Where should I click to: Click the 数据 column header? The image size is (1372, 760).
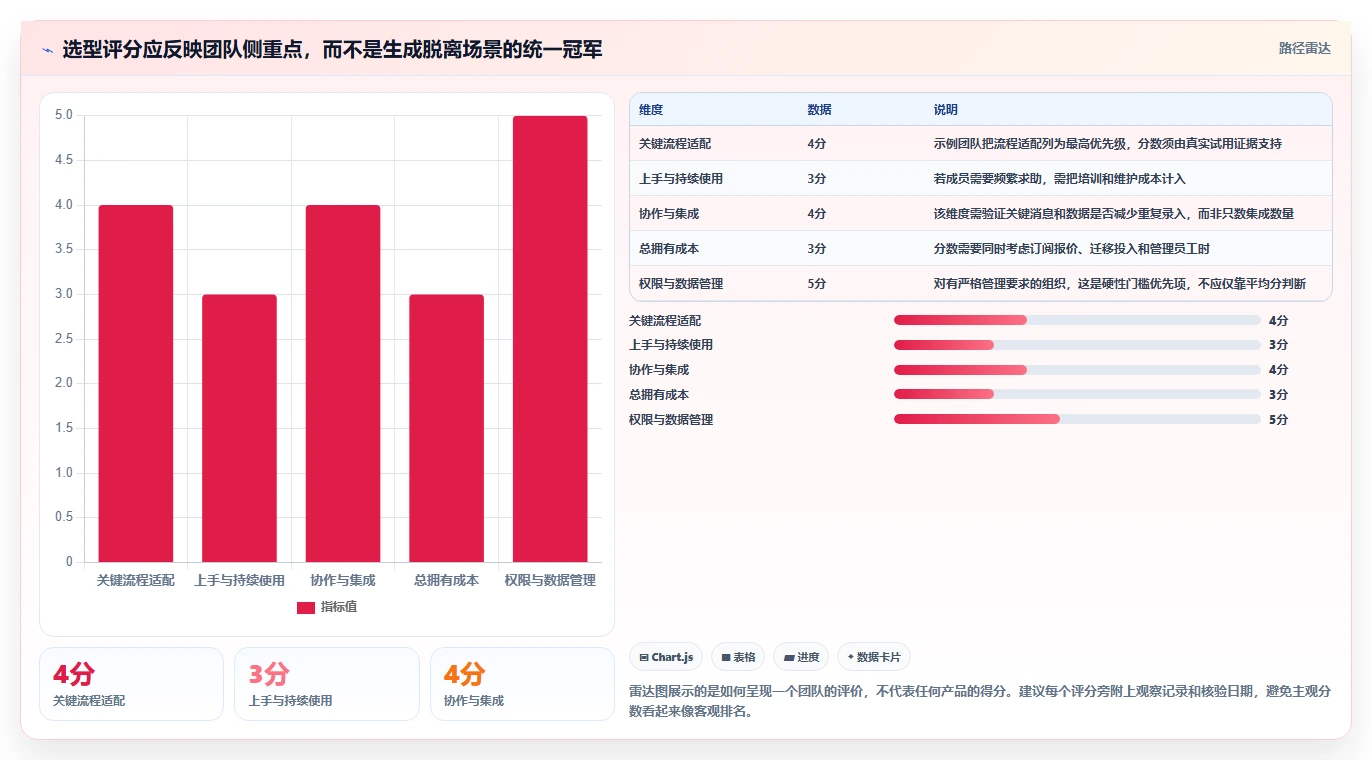(x=819, y=110)
